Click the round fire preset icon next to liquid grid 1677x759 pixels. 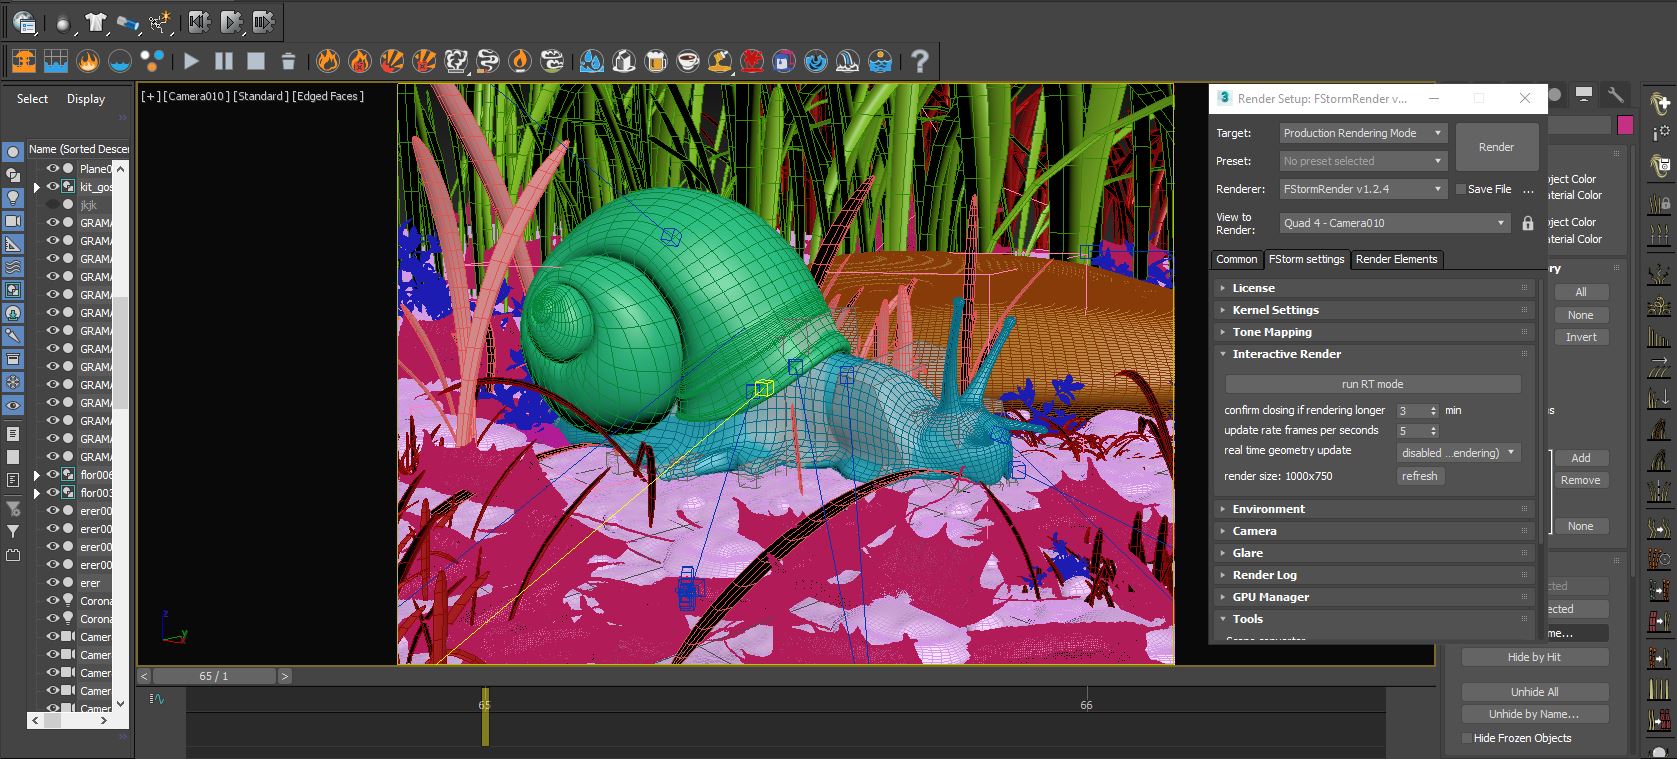point(88,61)
